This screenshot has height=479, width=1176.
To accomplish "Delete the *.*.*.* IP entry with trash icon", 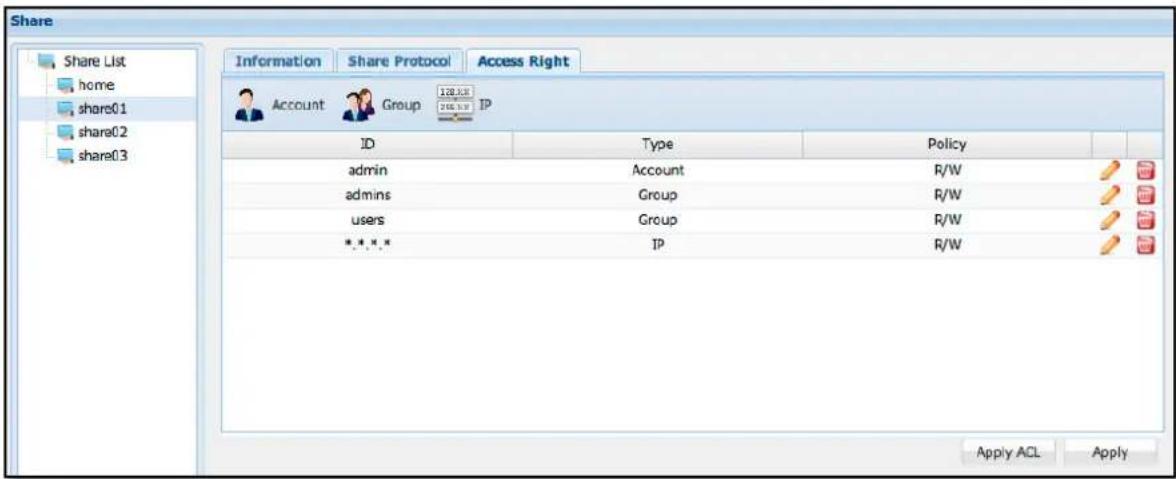I will (x=1145, y=244).
